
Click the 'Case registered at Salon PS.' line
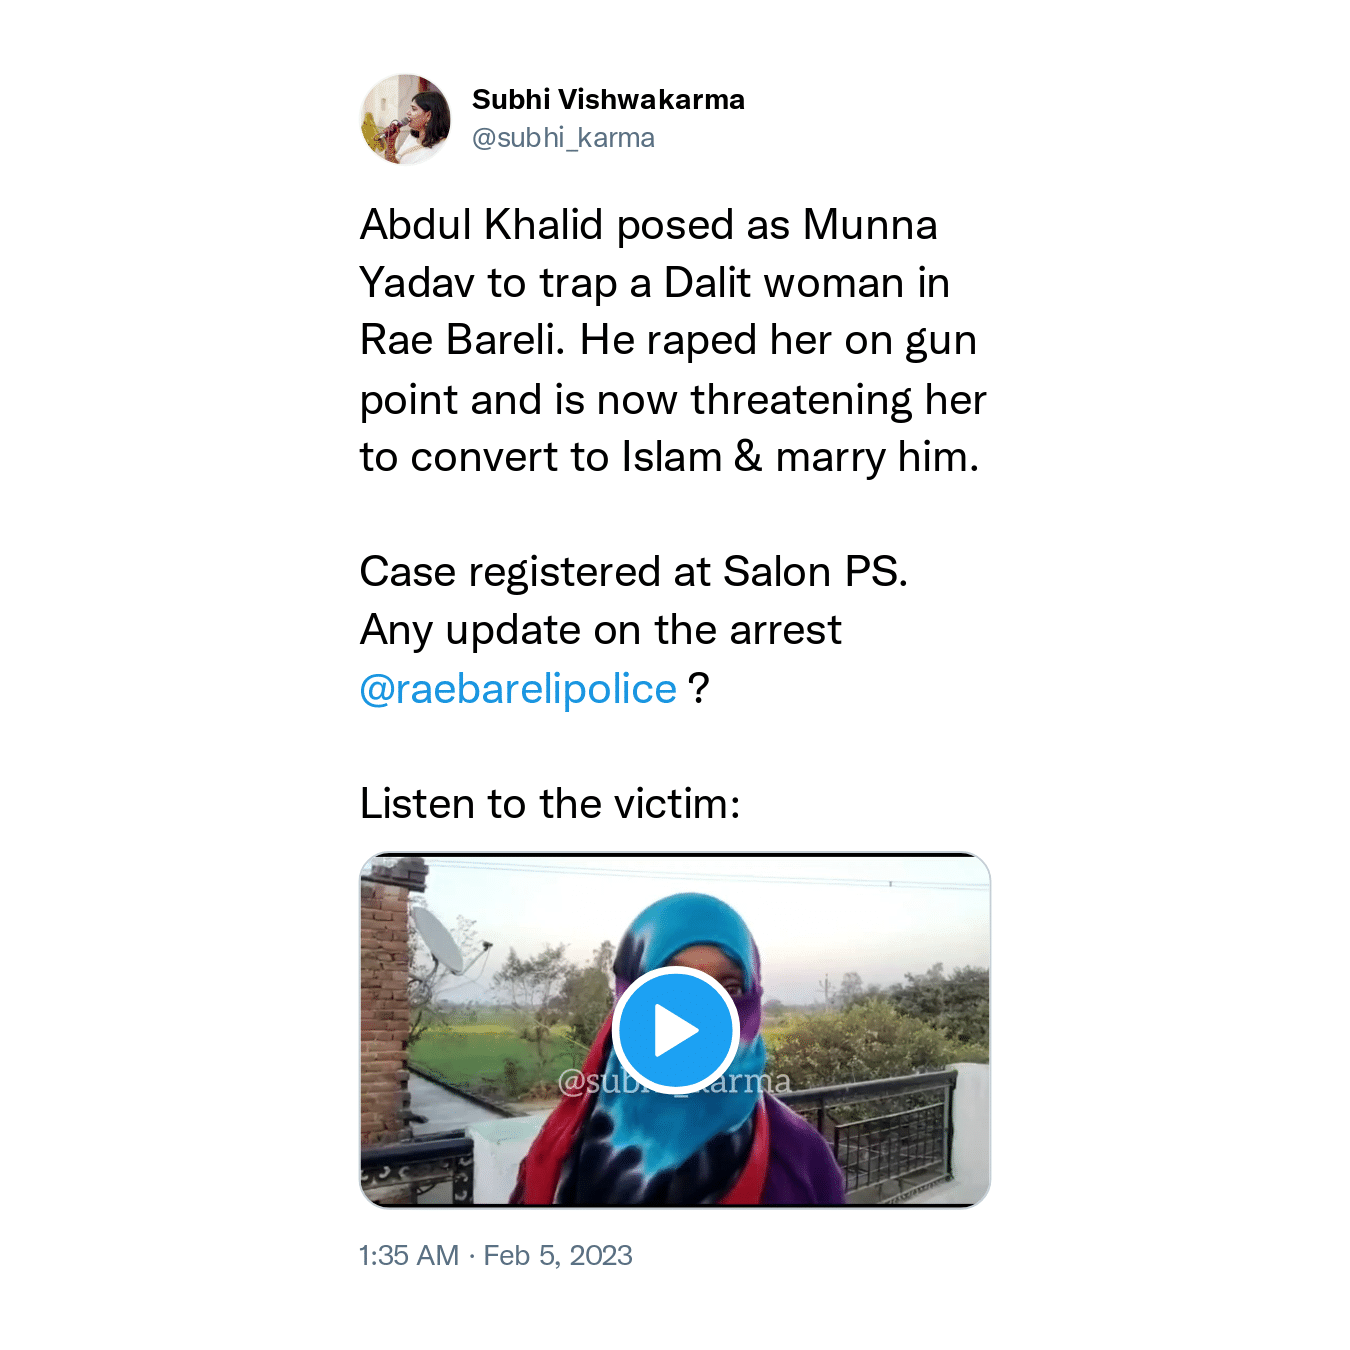[634, 572]
